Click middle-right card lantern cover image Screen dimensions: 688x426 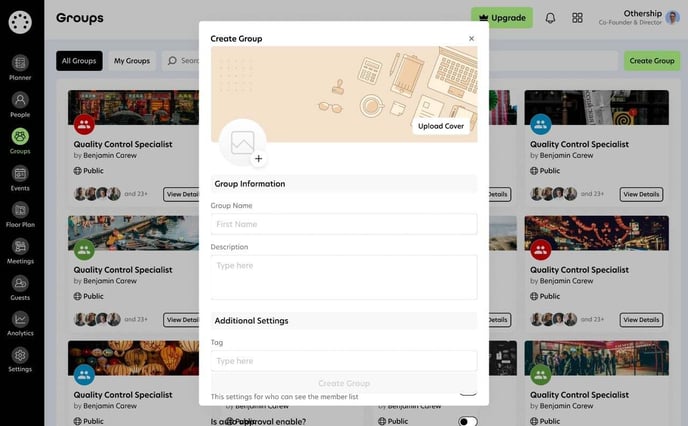597,233
